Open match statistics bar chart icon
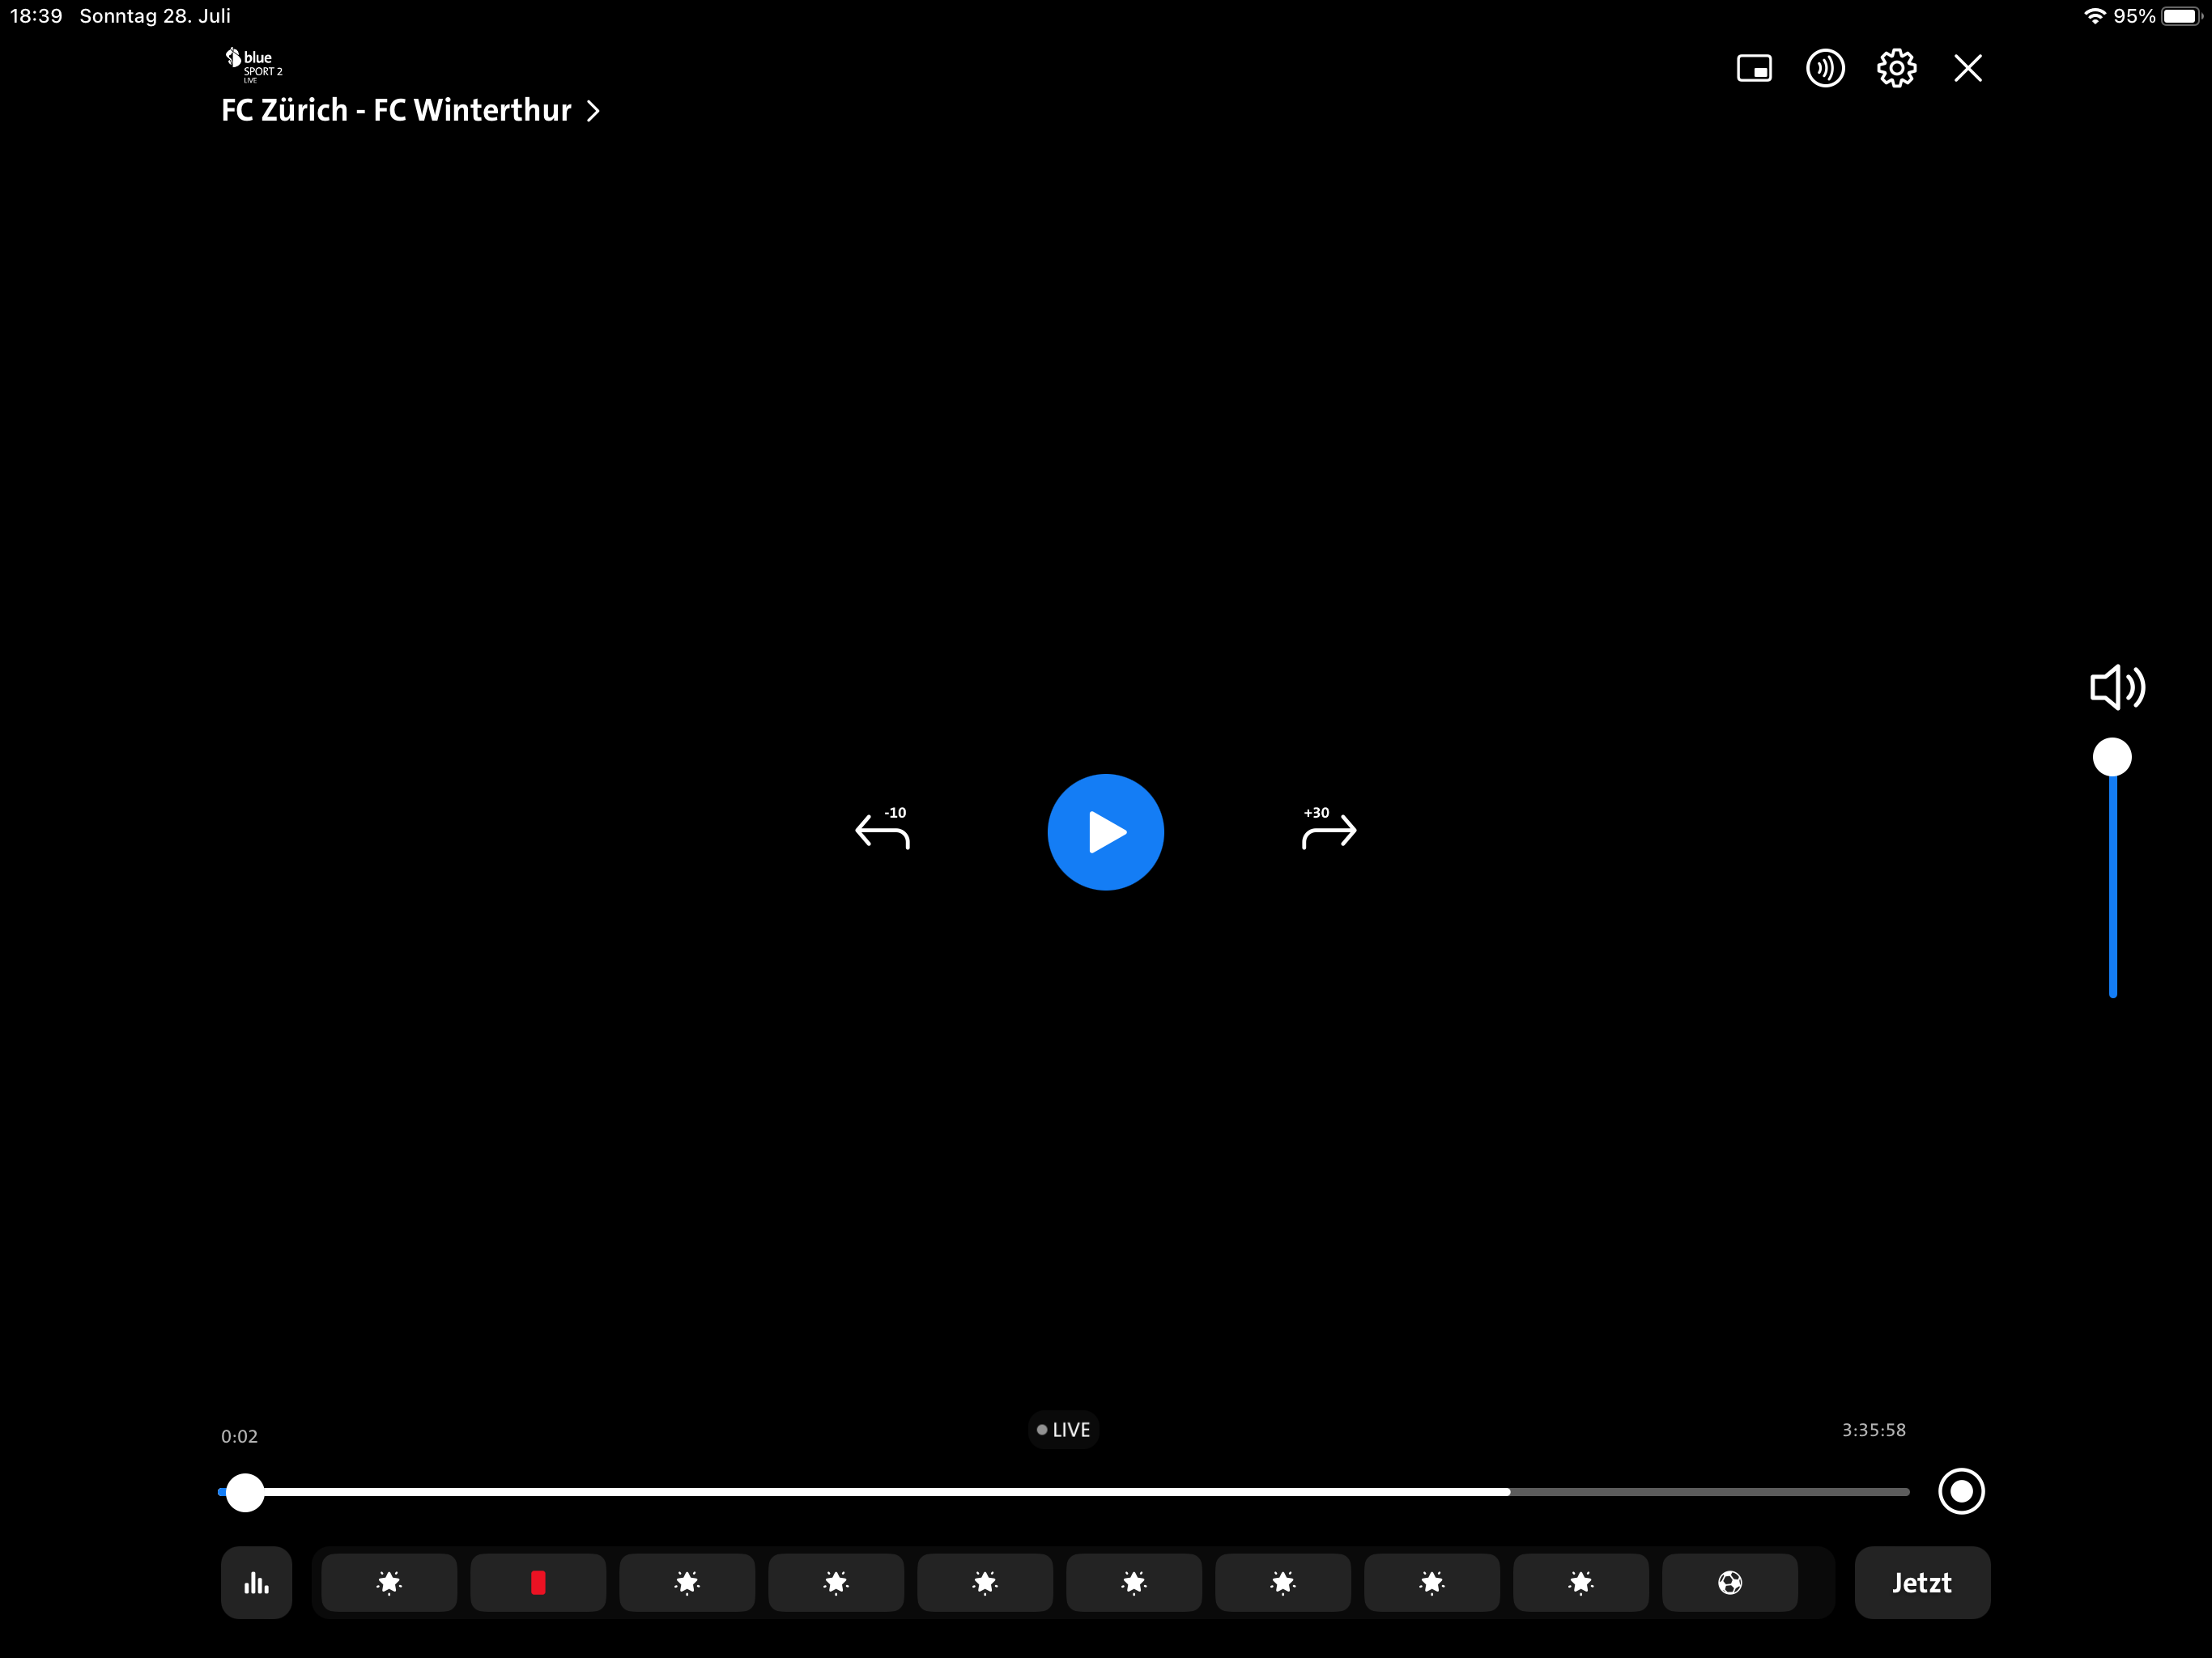This screenshot has width=2212, height=1658. pyautogui.click(x=256, y=1582)
